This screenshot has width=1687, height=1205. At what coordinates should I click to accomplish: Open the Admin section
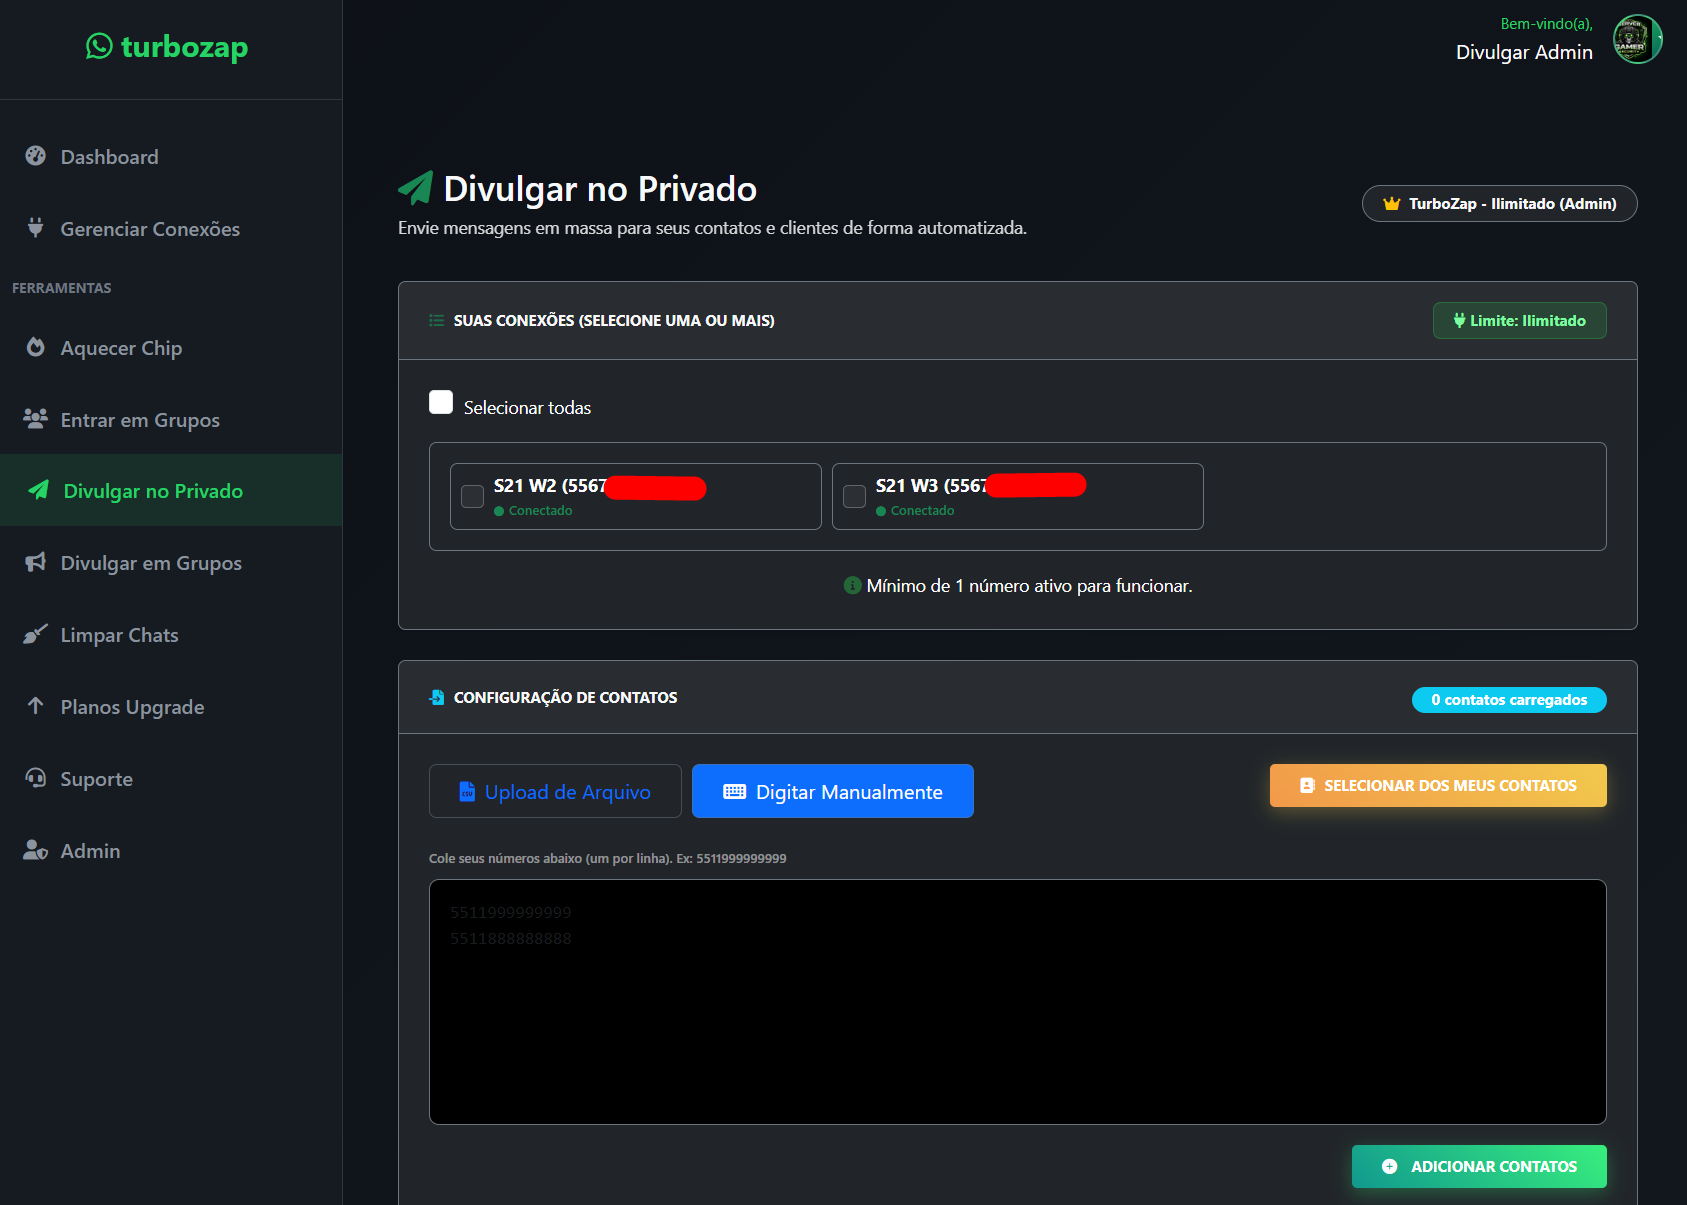point(171,851)
